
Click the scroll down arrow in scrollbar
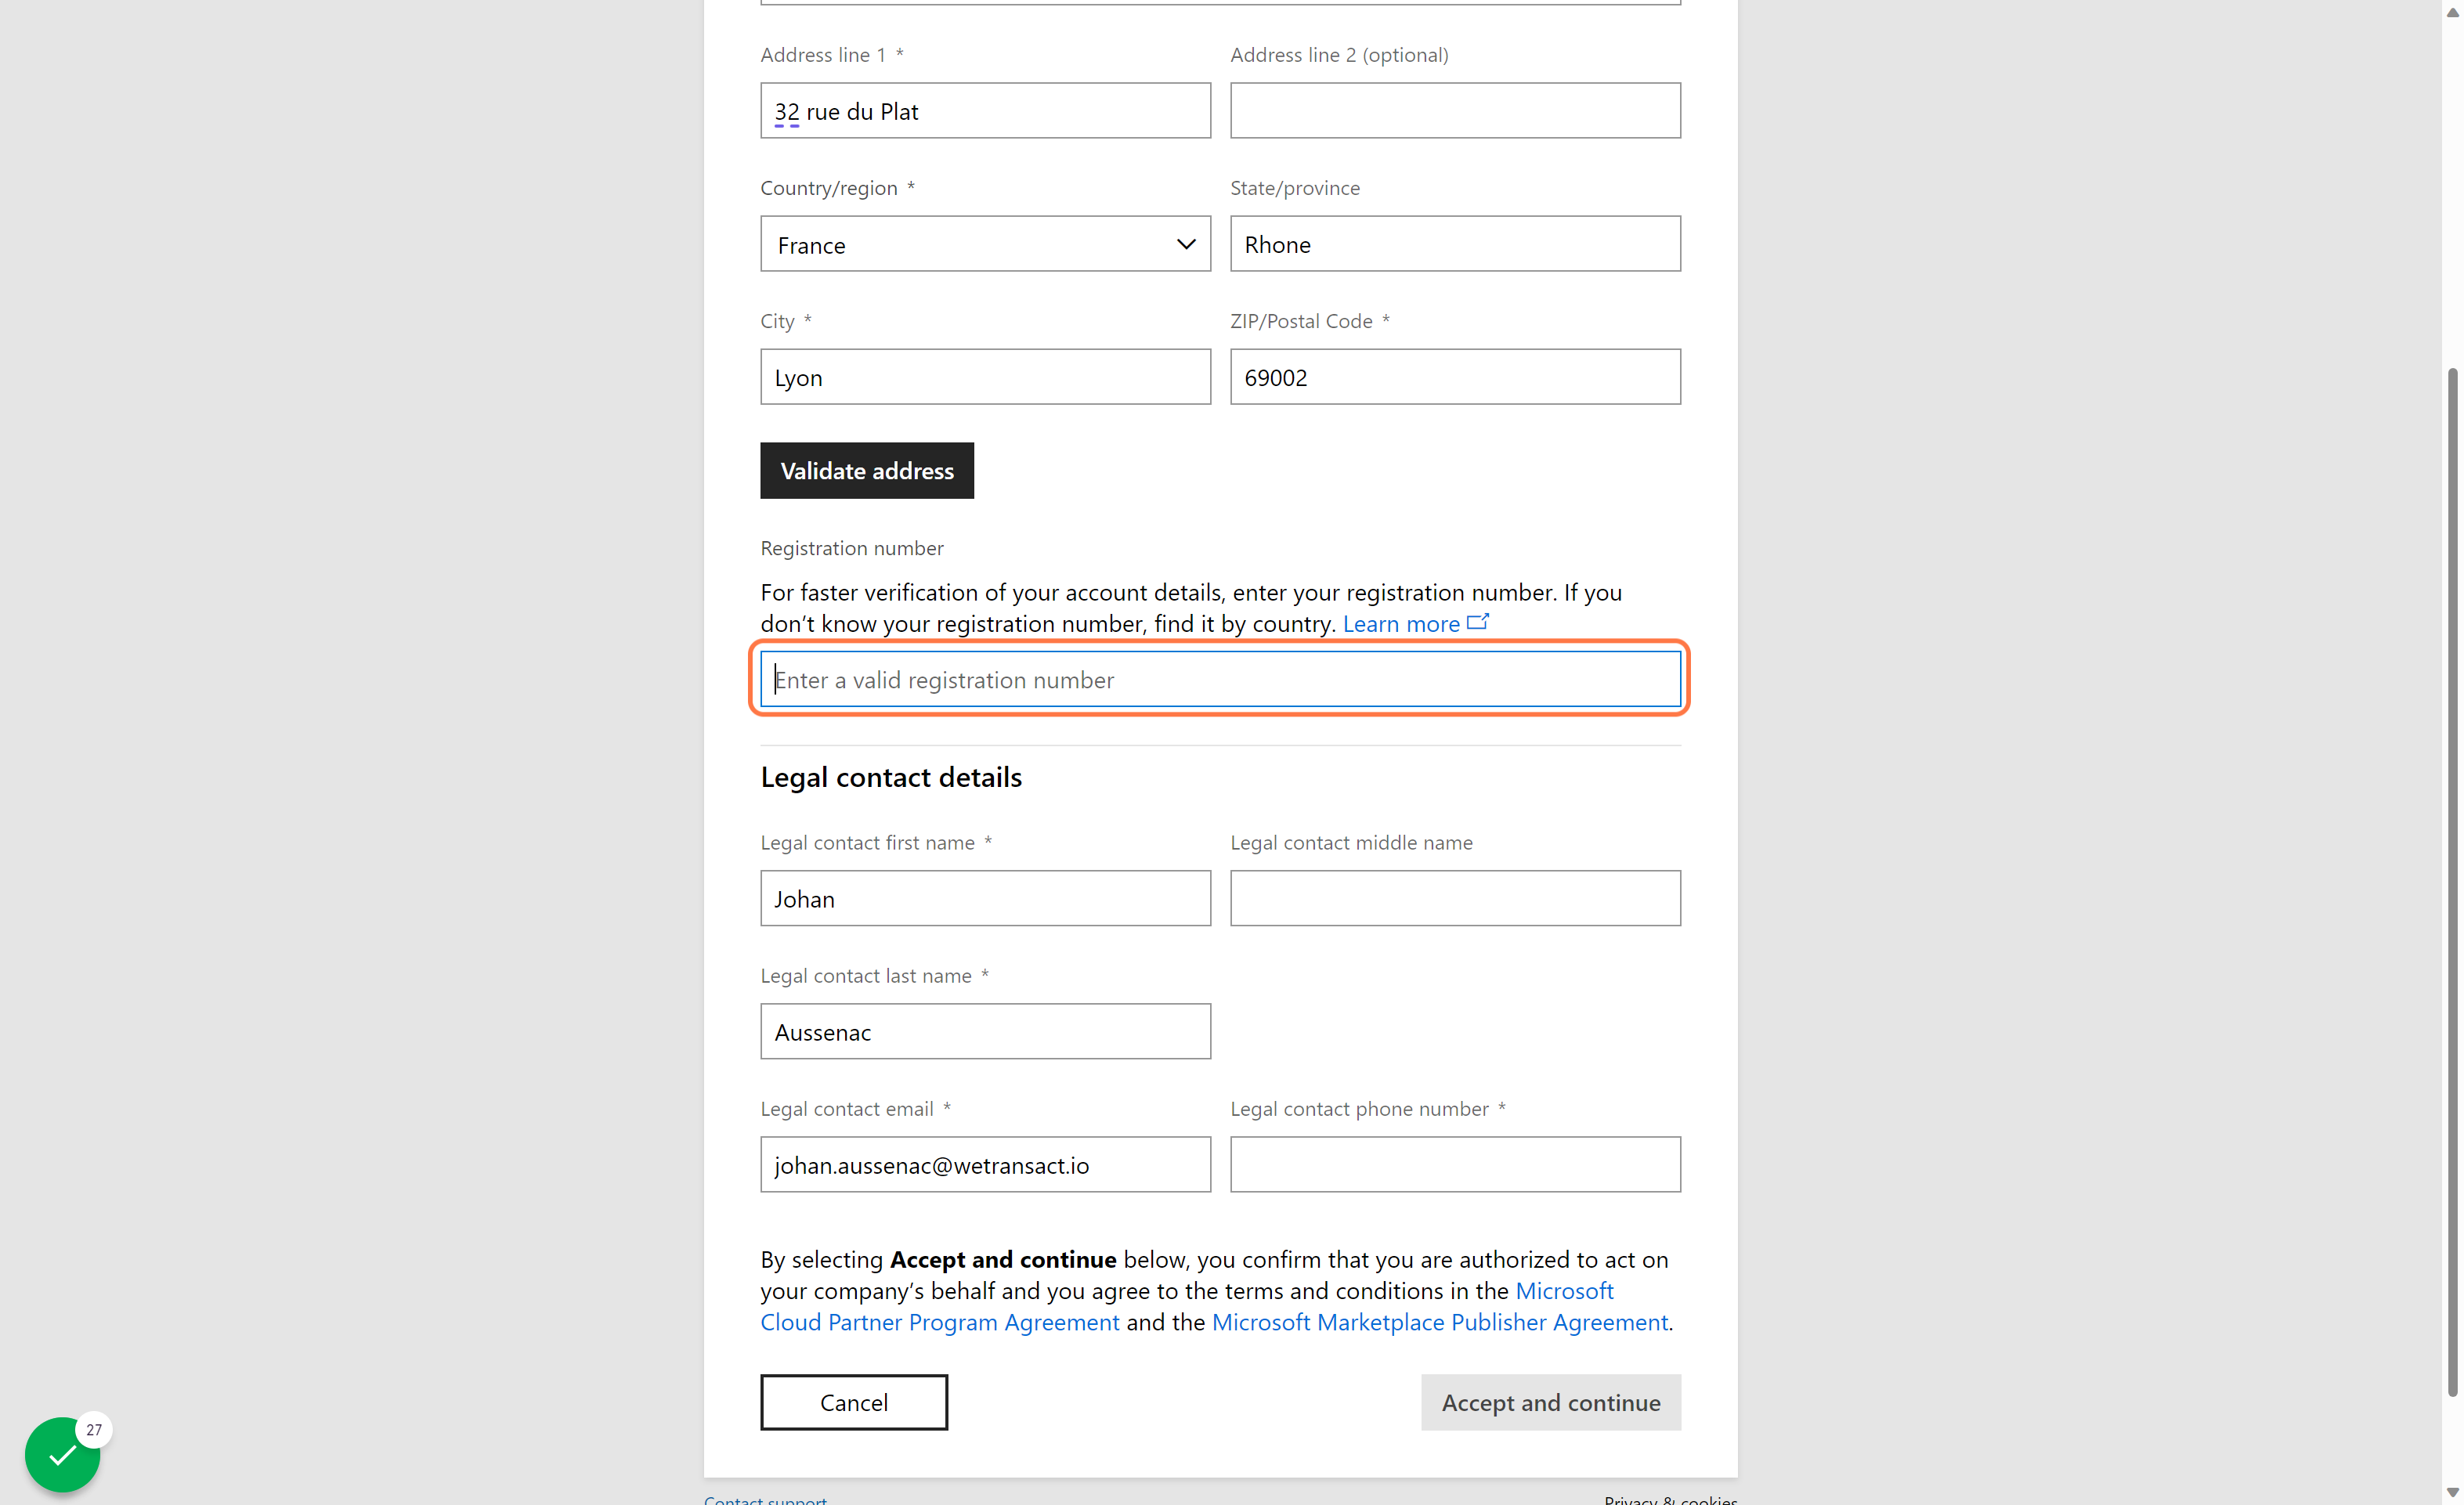2452,1493
